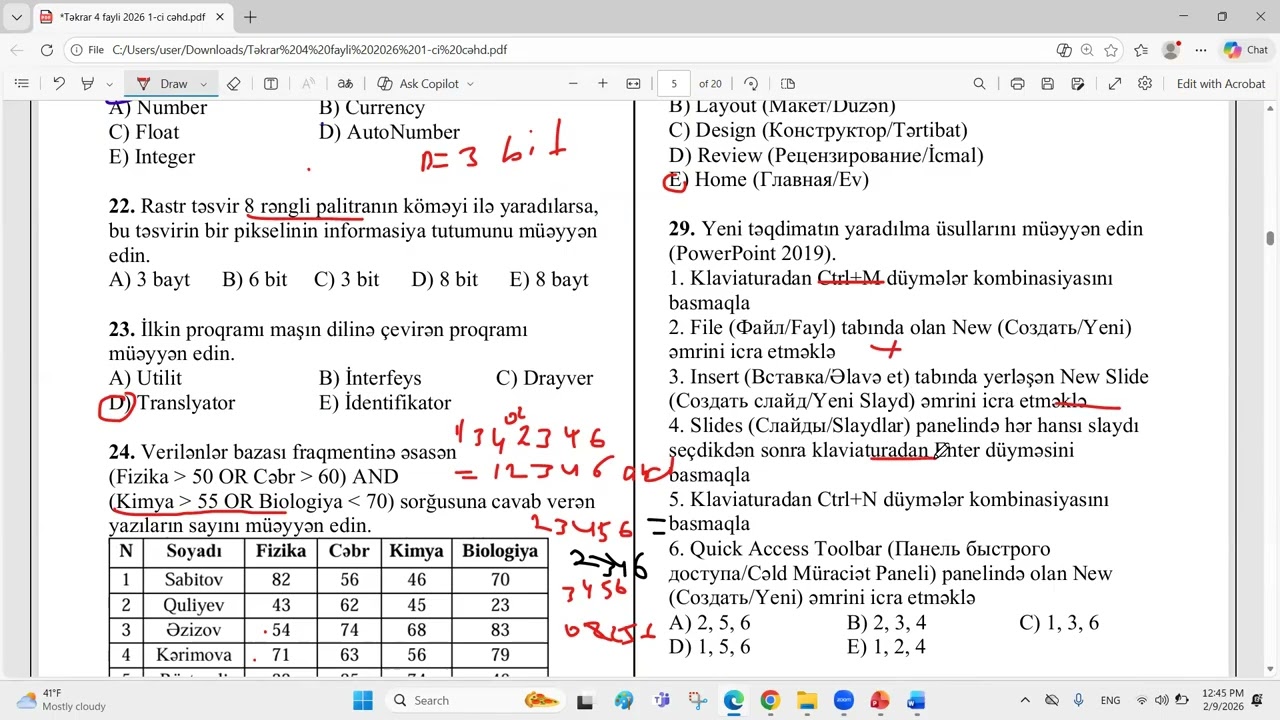Select the Highlight tool

click(x=88, y=84)
